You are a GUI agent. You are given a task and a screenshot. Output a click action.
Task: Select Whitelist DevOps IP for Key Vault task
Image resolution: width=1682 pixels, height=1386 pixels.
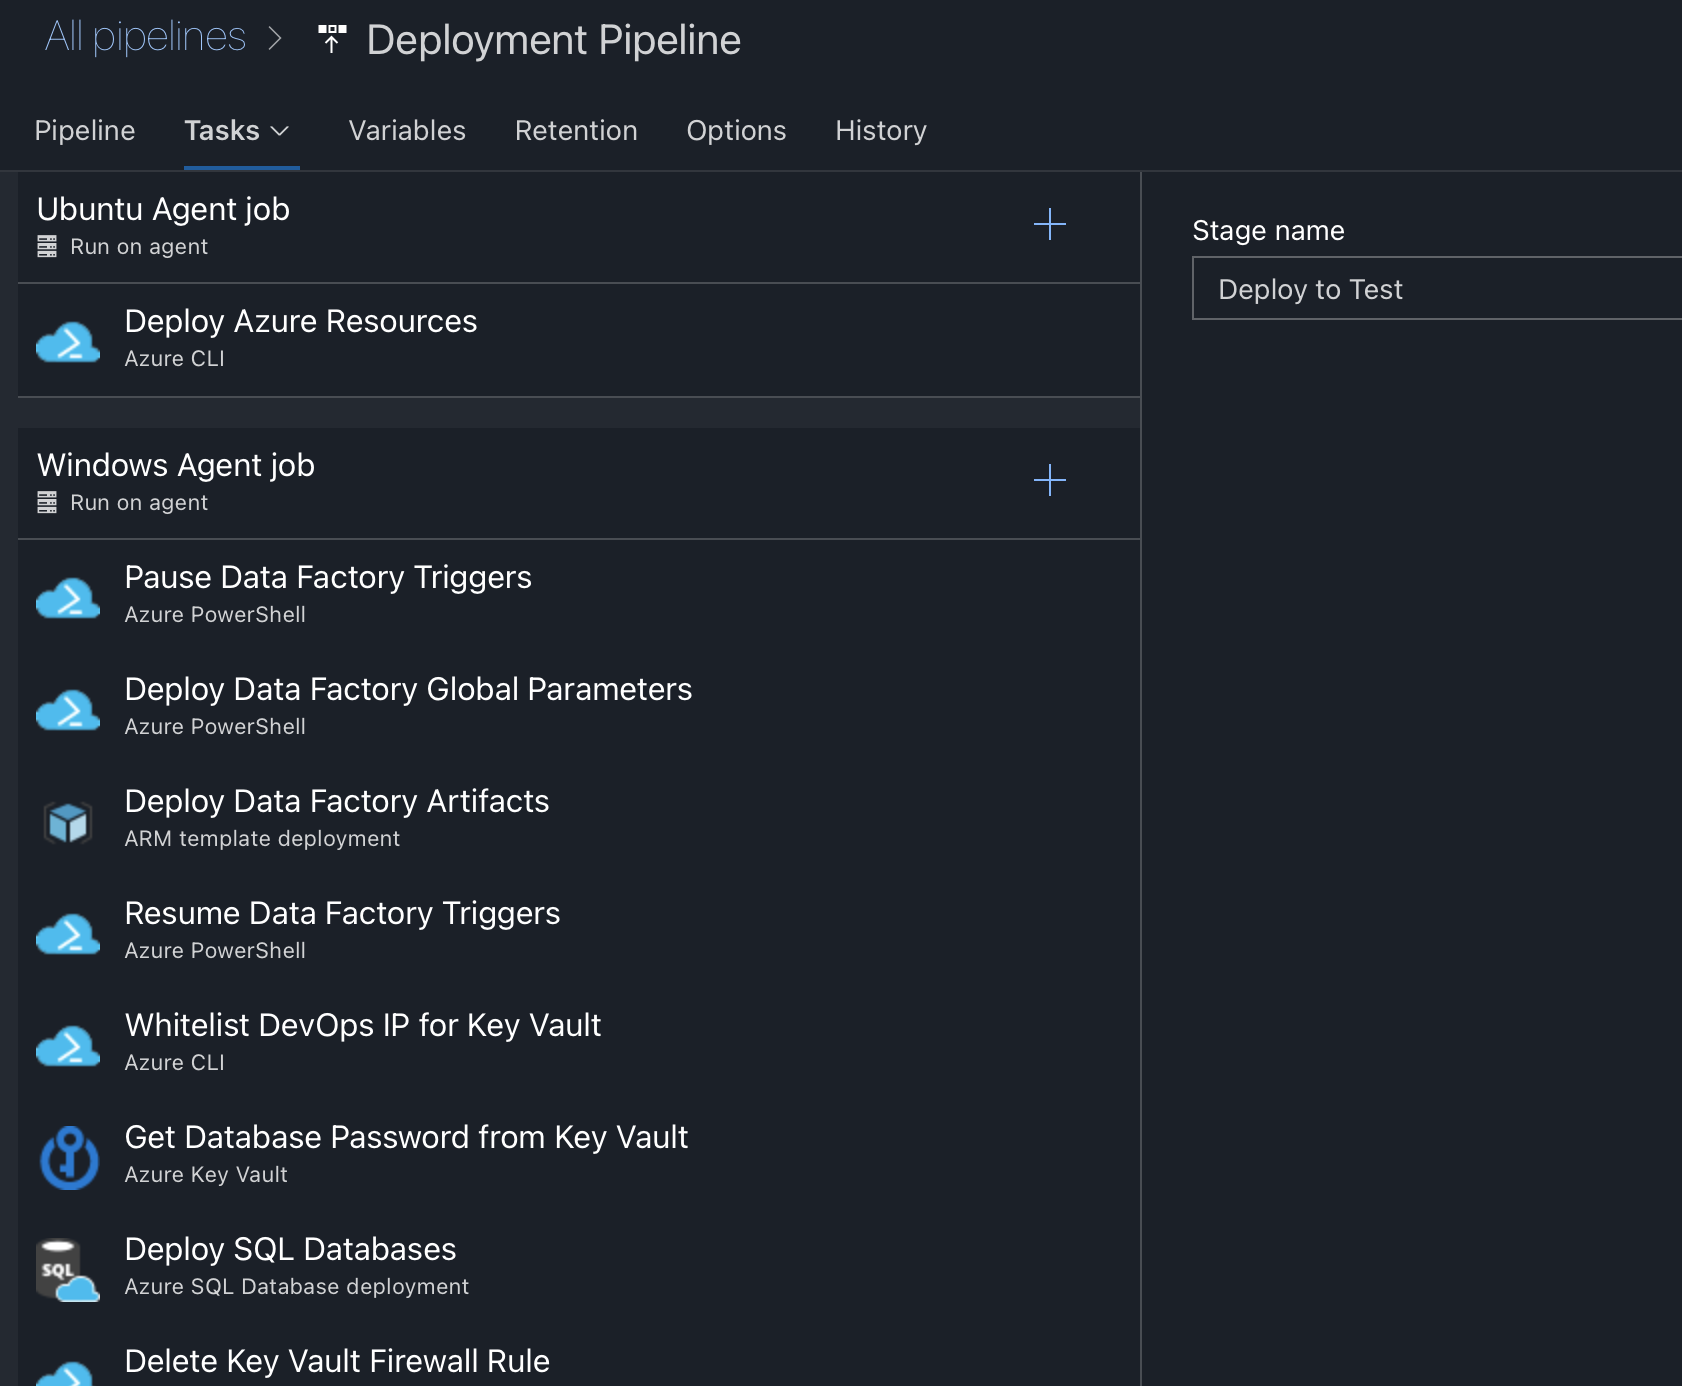579,1044
